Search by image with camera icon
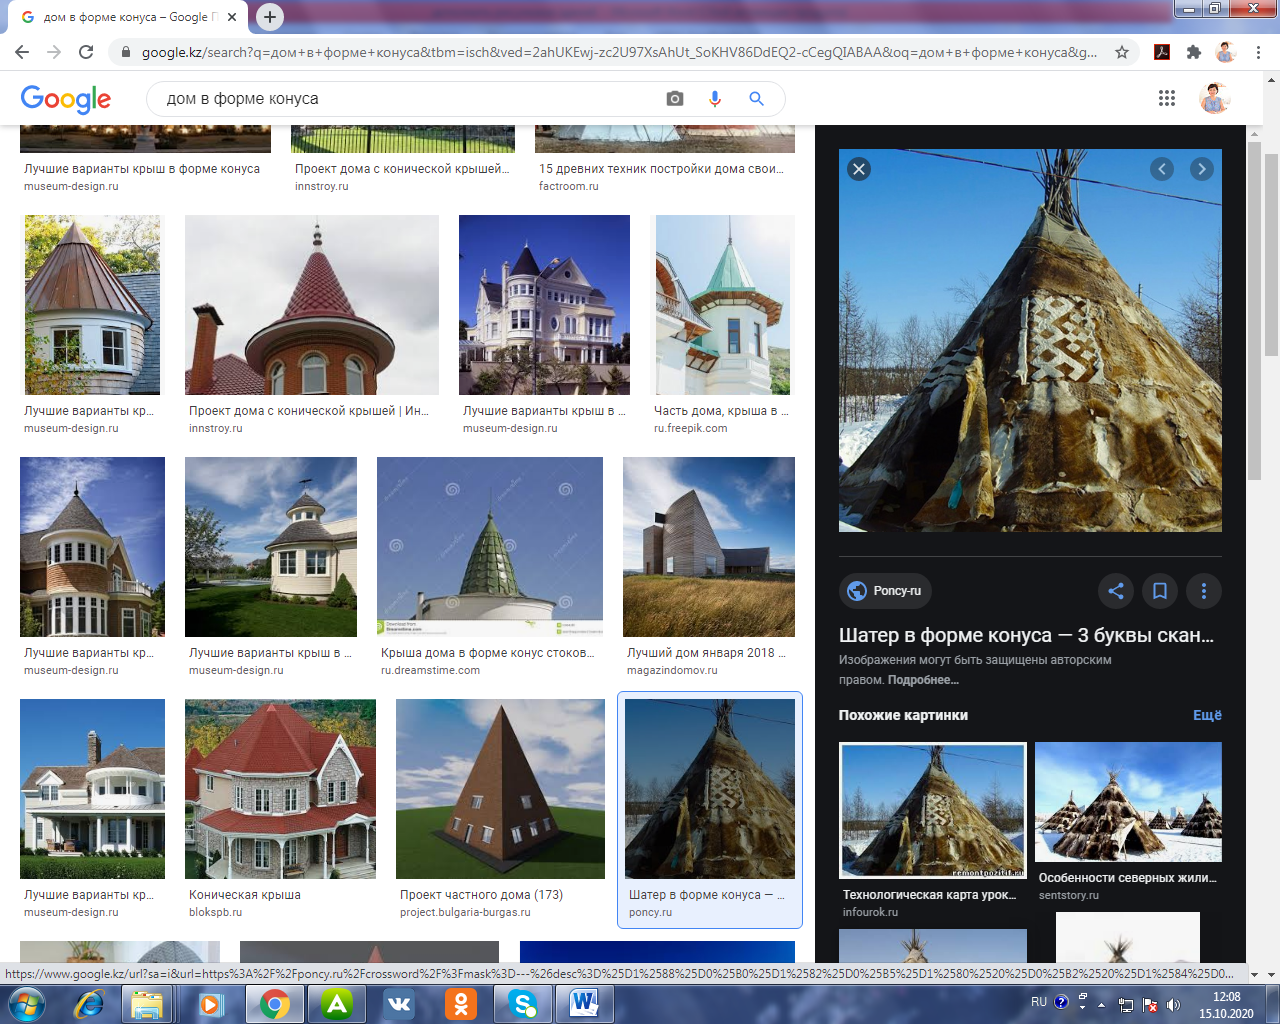Viewport: 1280px width, 1024px height. [x=675, y=99]
